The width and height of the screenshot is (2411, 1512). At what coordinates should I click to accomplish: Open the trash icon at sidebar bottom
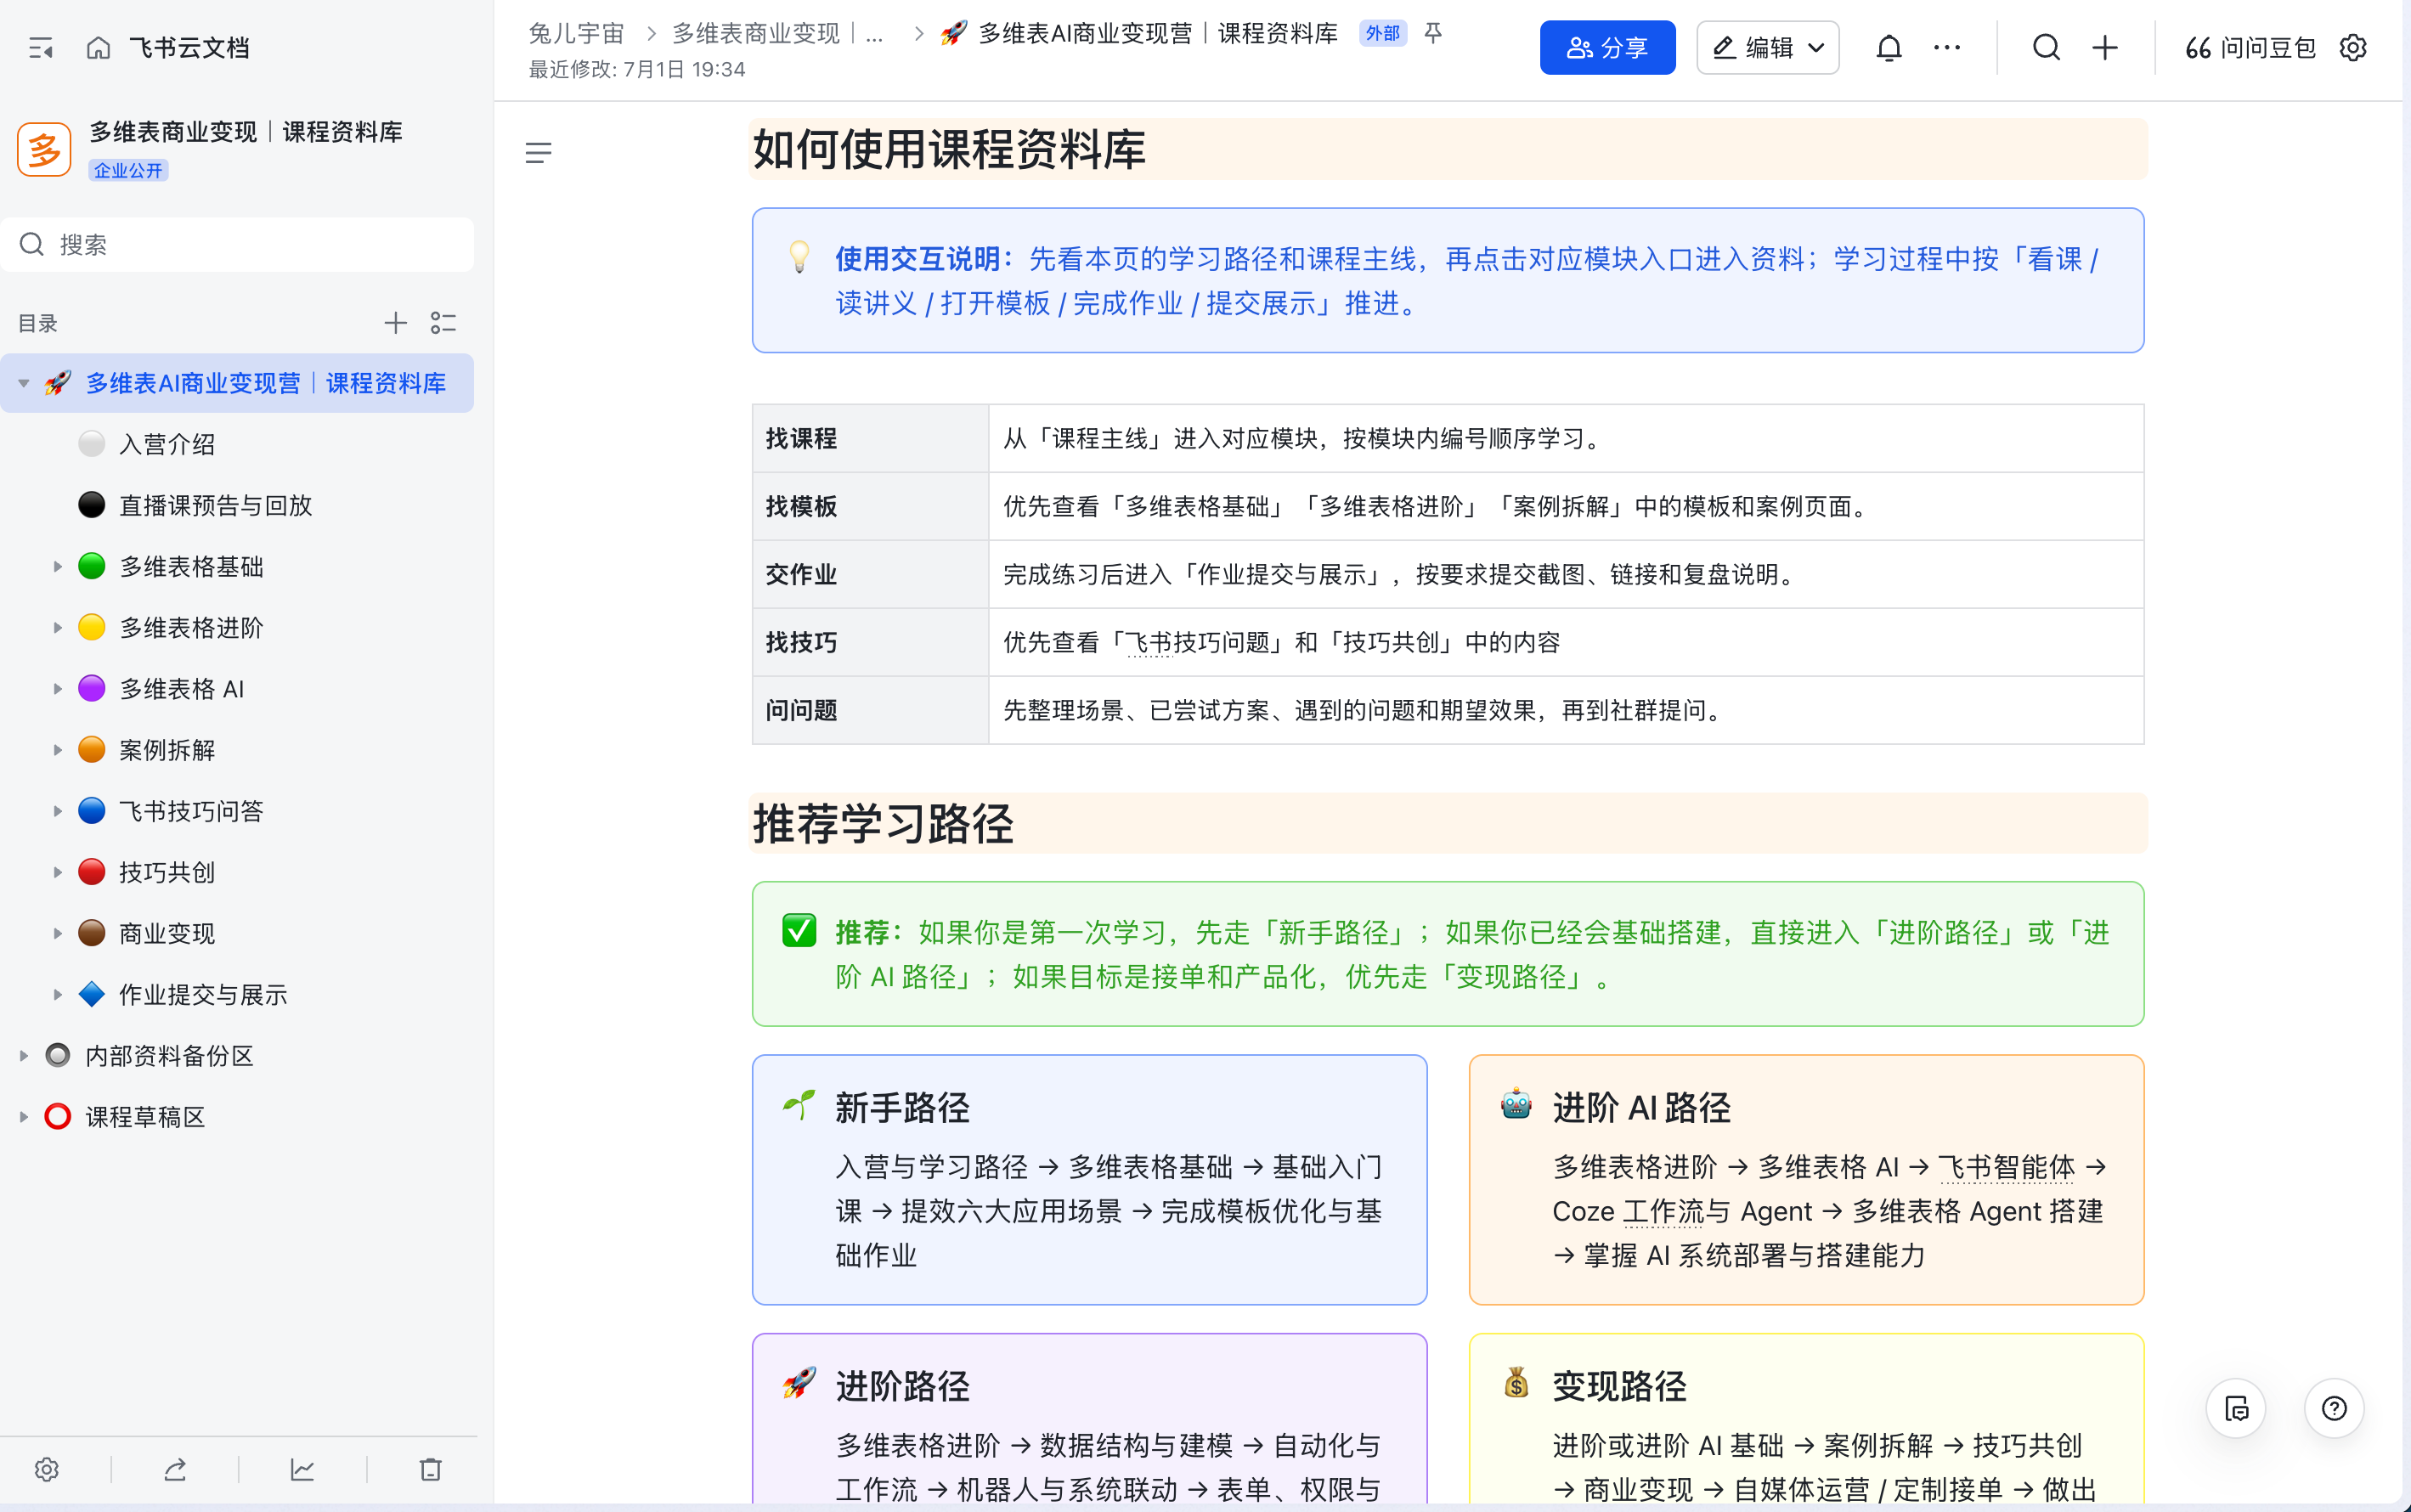point(430,1469)
